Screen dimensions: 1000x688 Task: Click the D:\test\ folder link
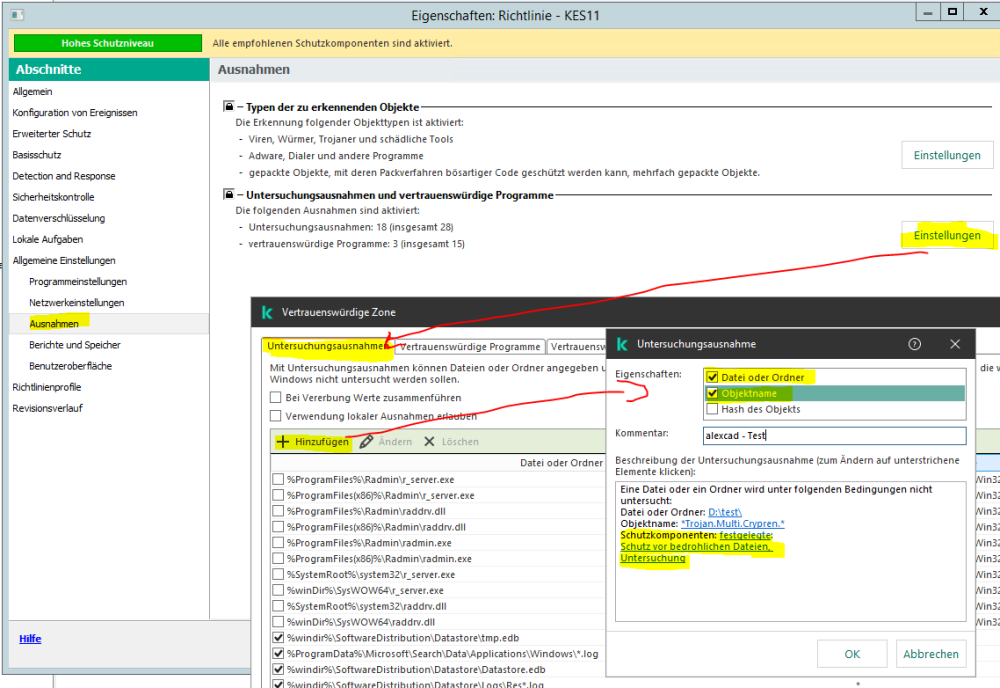coord(724,512)
